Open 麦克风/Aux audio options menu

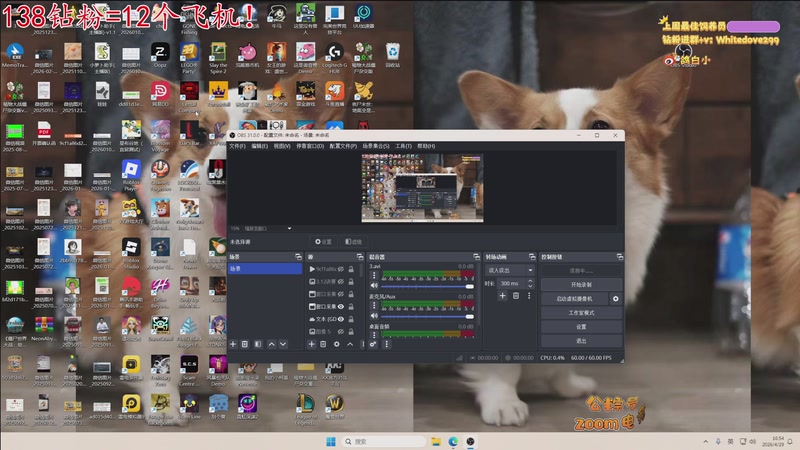tap(374, 305)
